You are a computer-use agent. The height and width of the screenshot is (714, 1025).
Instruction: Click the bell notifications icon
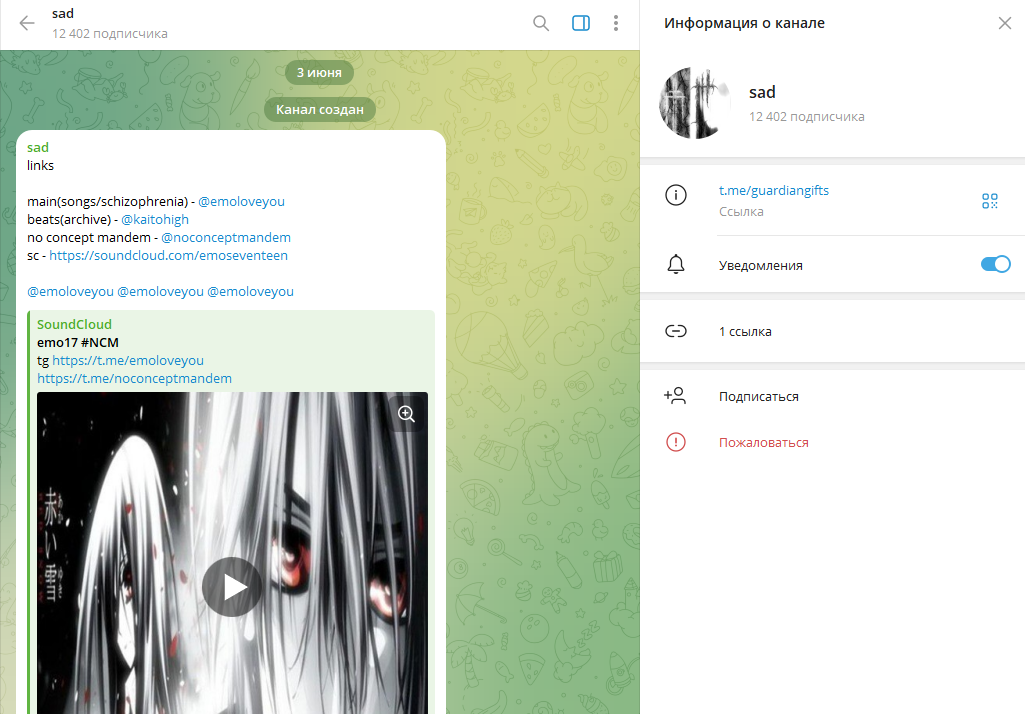pos(676,265)
